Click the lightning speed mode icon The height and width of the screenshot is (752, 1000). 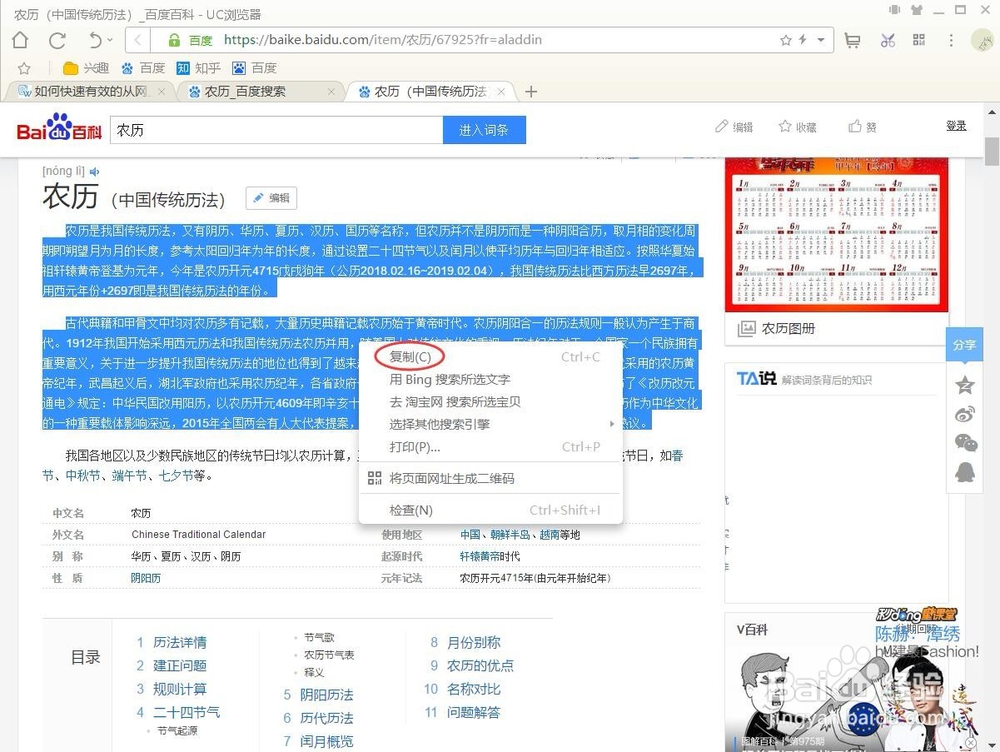pyautogui.click(x=803, y=40)
